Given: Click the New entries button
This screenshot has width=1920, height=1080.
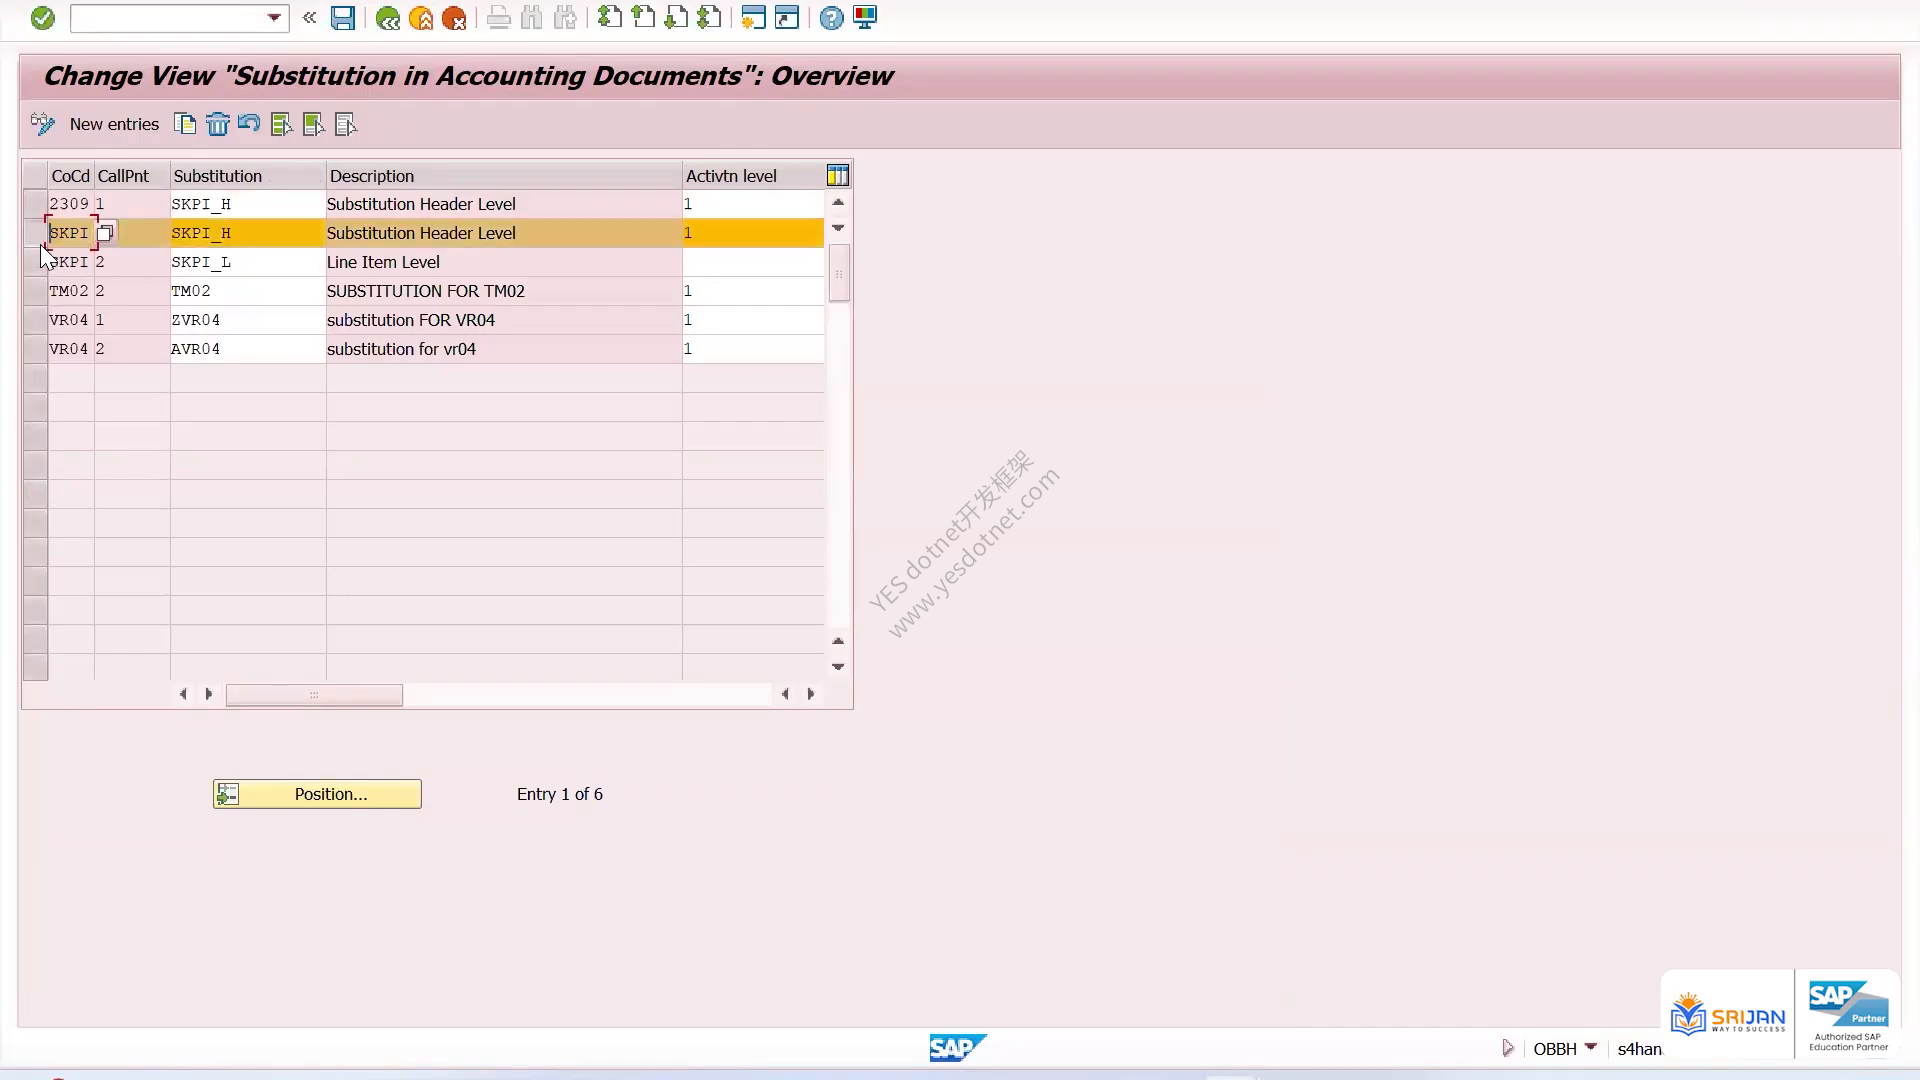Looking at the screenshot, I should coord(114,124).
